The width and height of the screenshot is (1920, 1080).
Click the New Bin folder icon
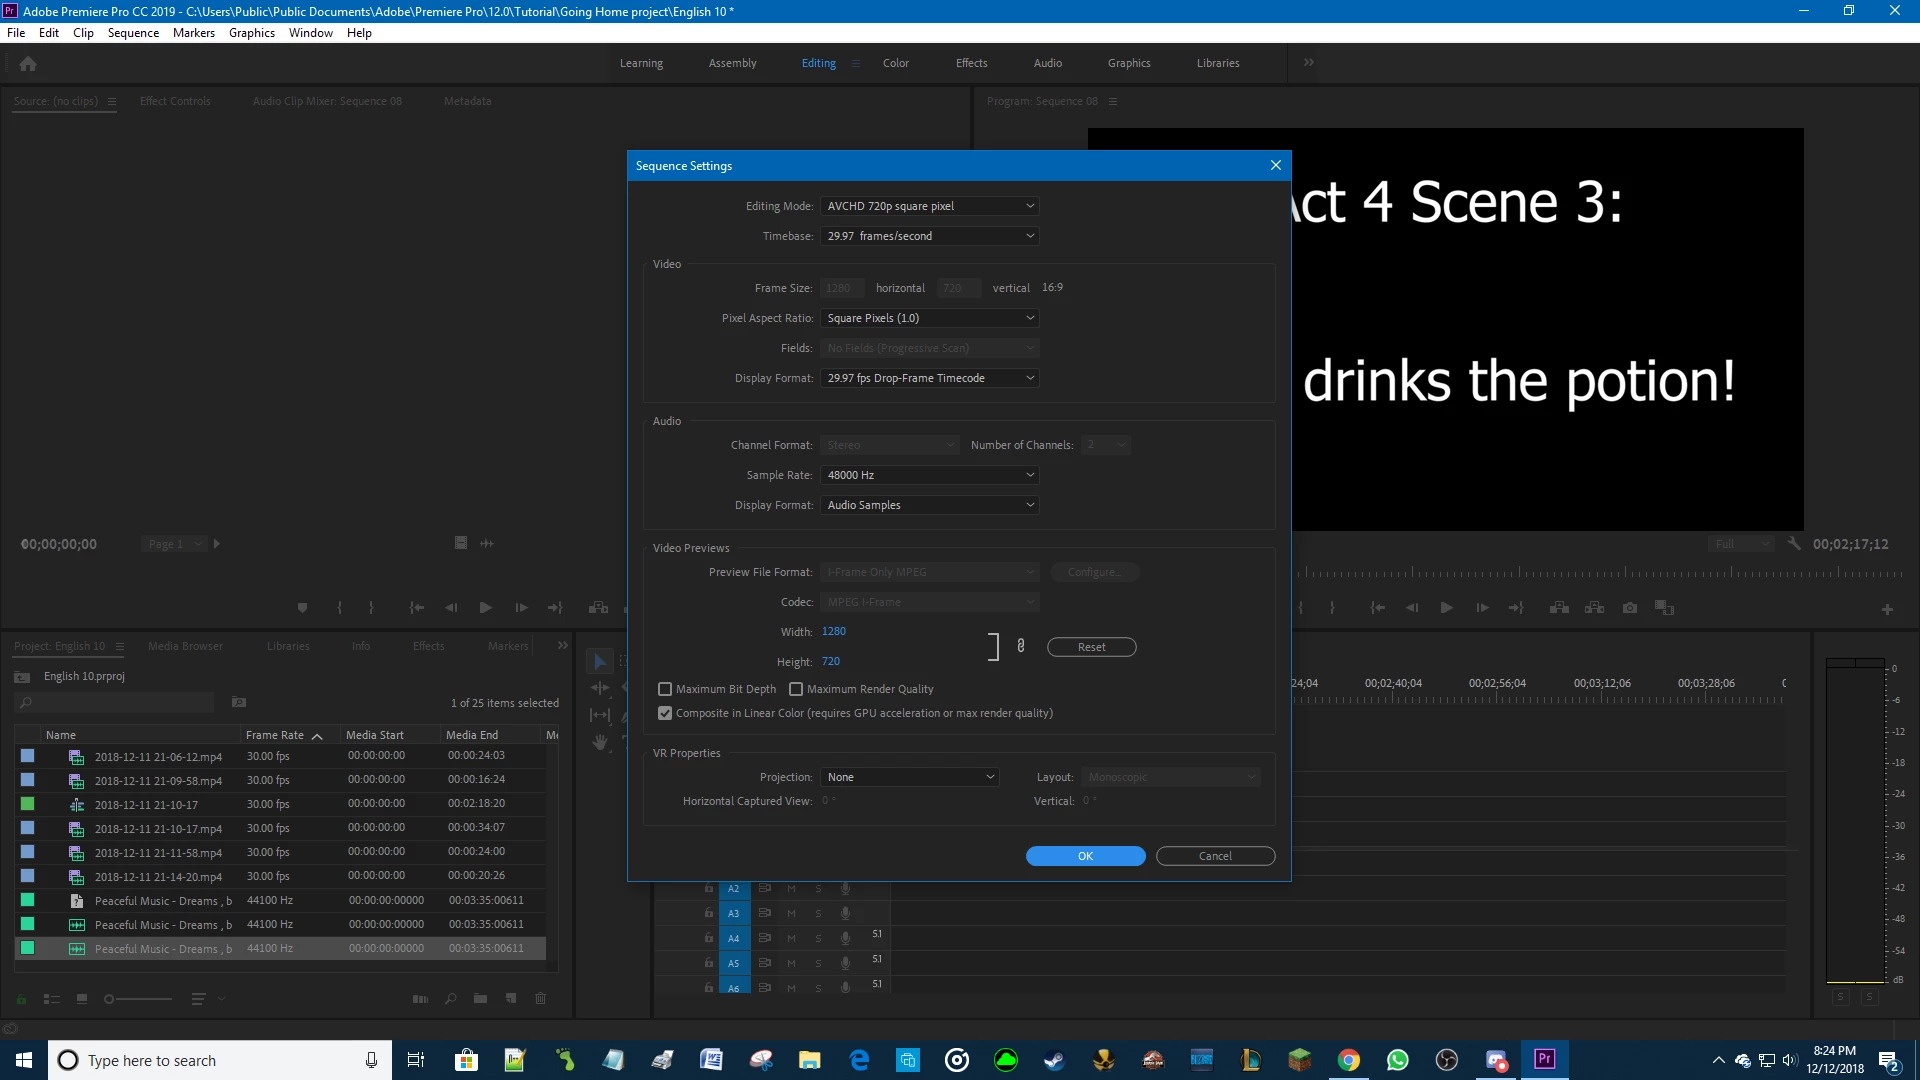click(x=480, y=998)
